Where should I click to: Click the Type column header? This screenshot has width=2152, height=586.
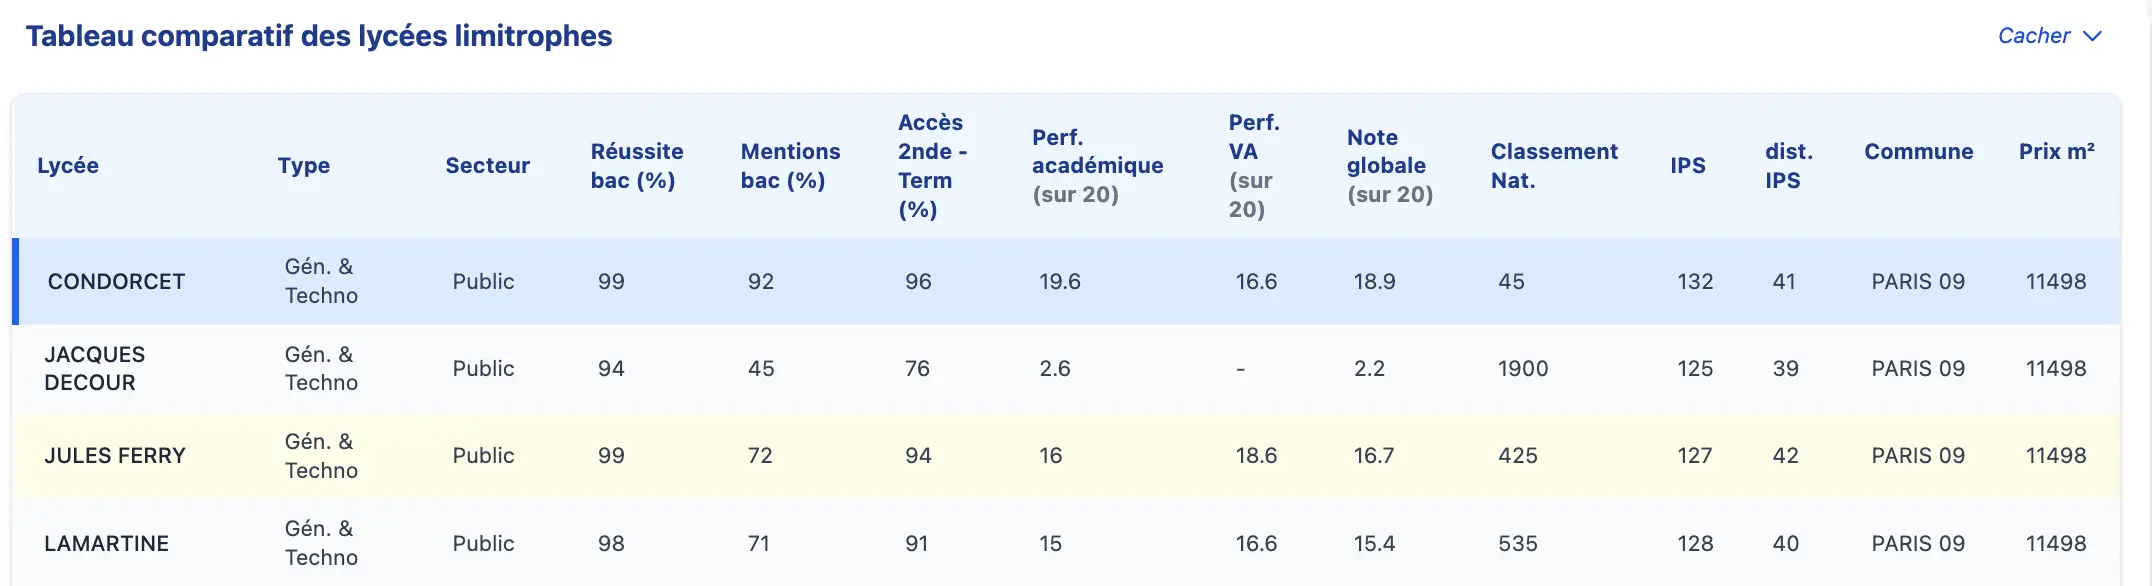tap(304, 165)
